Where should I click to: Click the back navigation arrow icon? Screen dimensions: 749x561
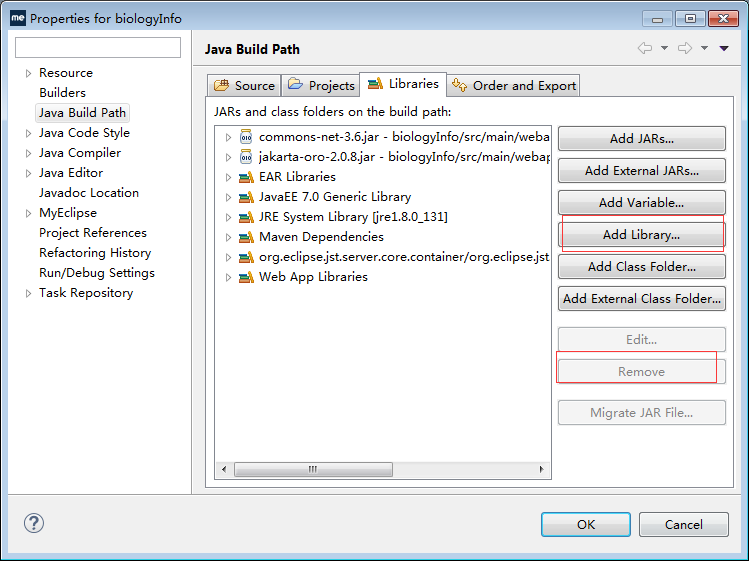point(645,48)
